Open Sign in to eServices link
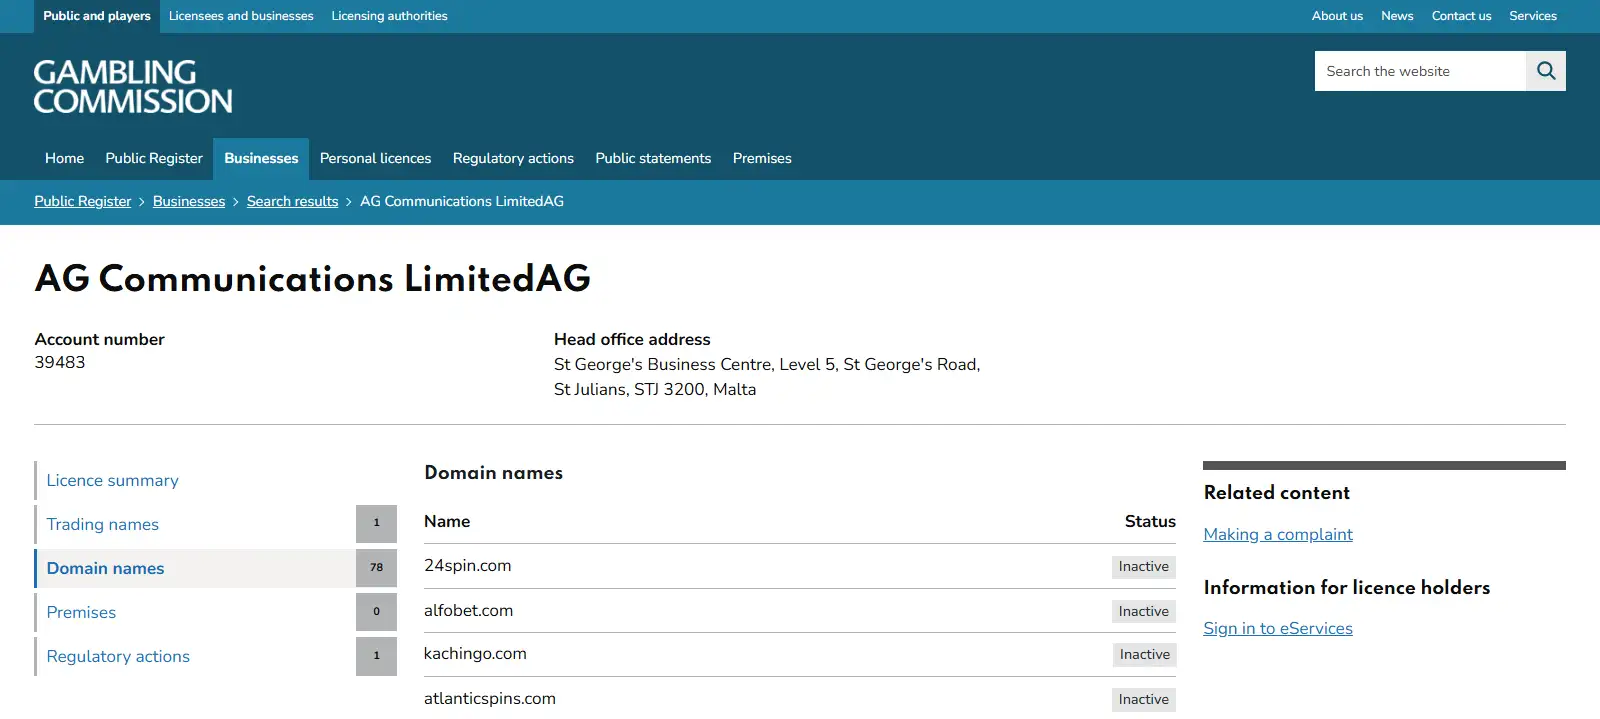Viewport: 1600px width, 719px height. click(1278, 628)
